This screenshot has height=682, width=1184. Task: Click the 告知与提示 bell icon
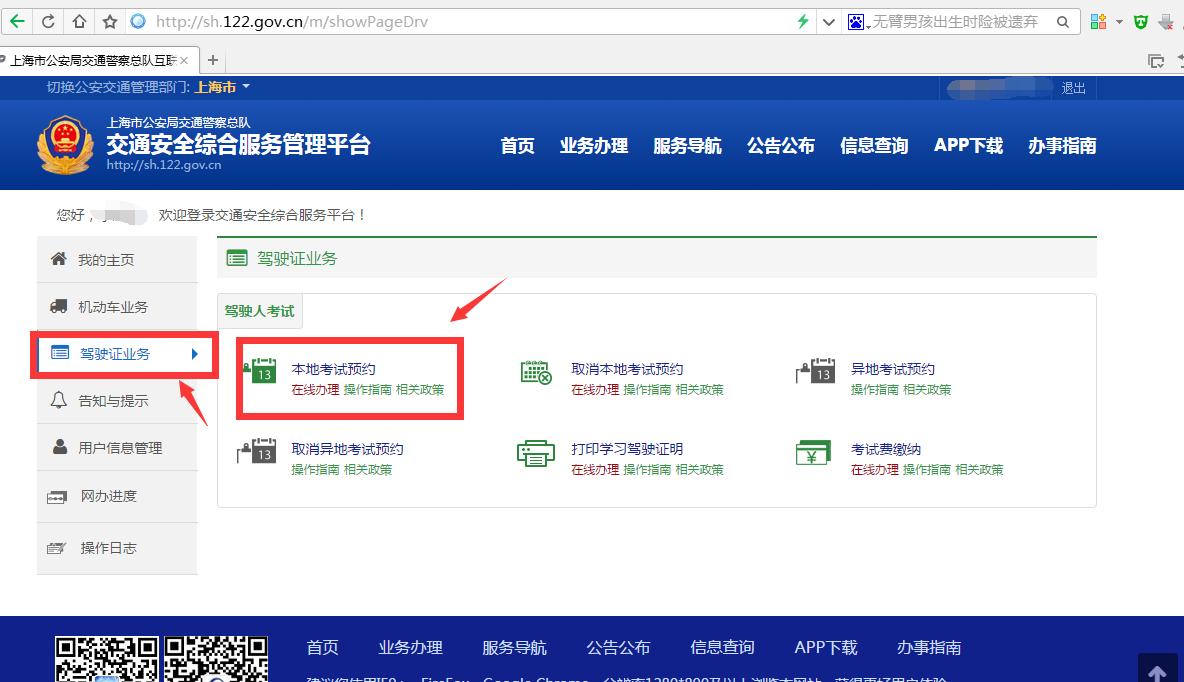click(57, 401)
